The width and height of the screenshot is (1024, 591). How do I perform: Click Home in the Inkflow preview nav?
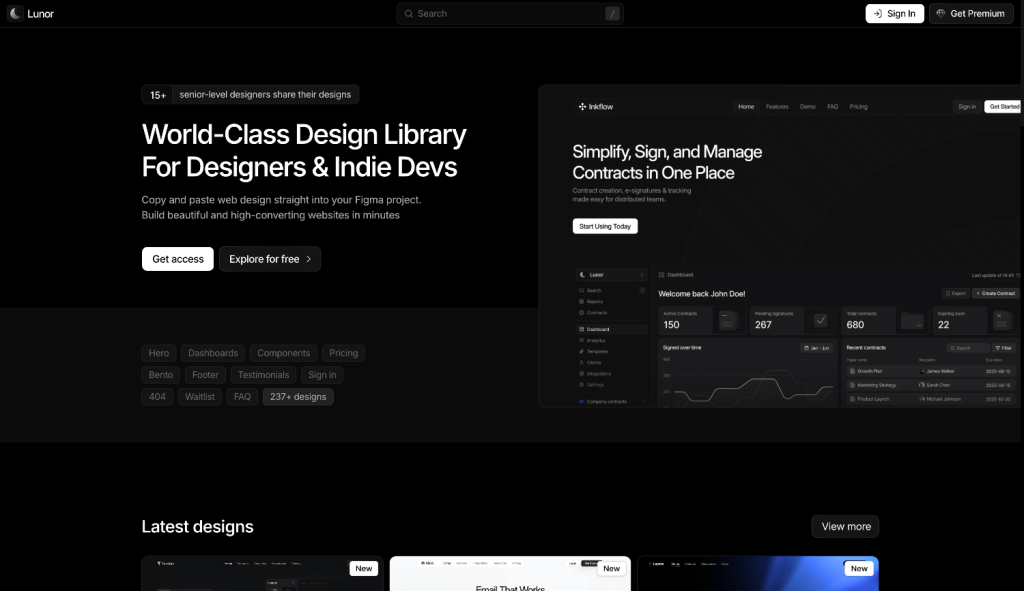[x=746, y=106]
